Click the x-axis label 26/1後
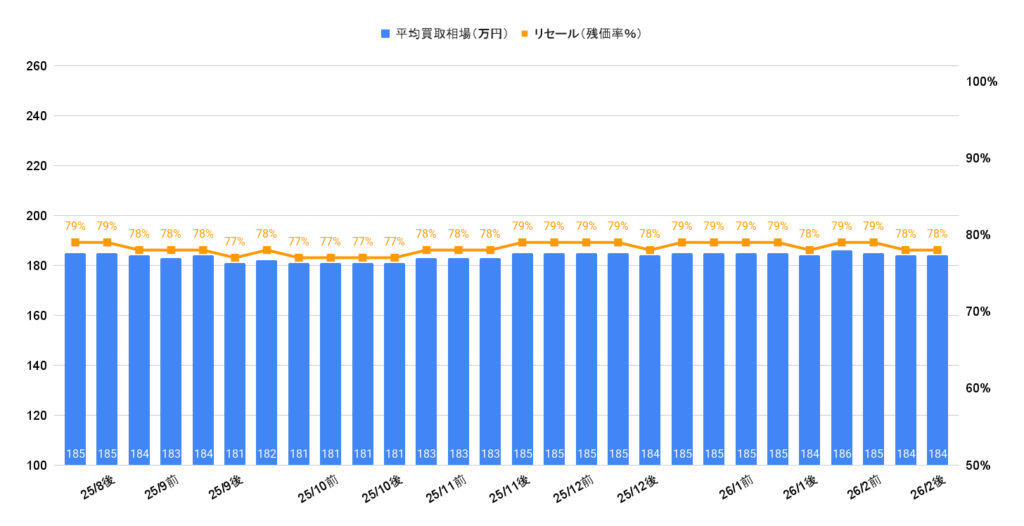The image size is (1024, 526). (801, 489)
